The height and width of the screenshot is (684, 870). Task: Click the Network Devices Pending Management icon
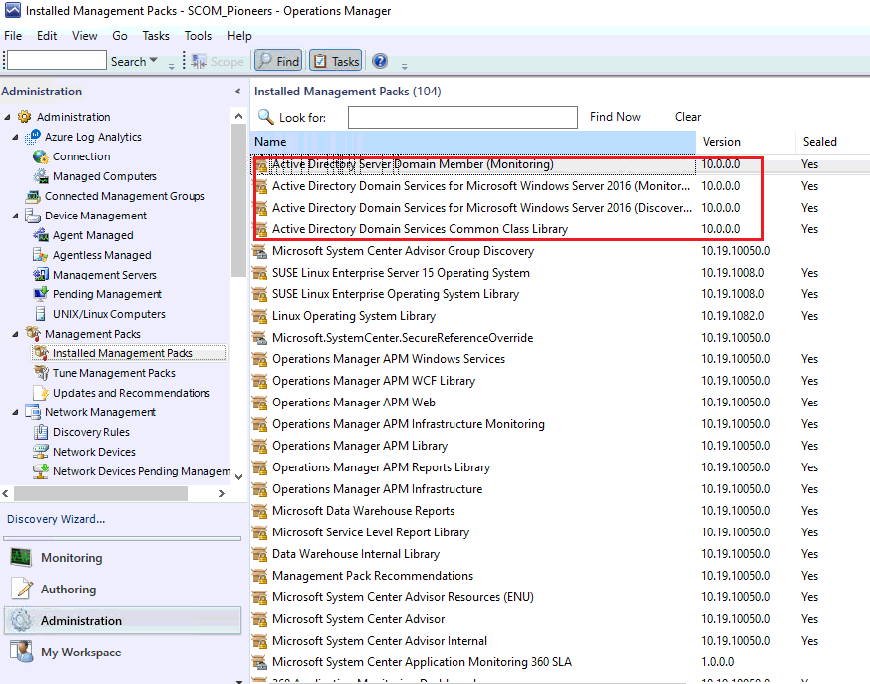coord(41,471)
